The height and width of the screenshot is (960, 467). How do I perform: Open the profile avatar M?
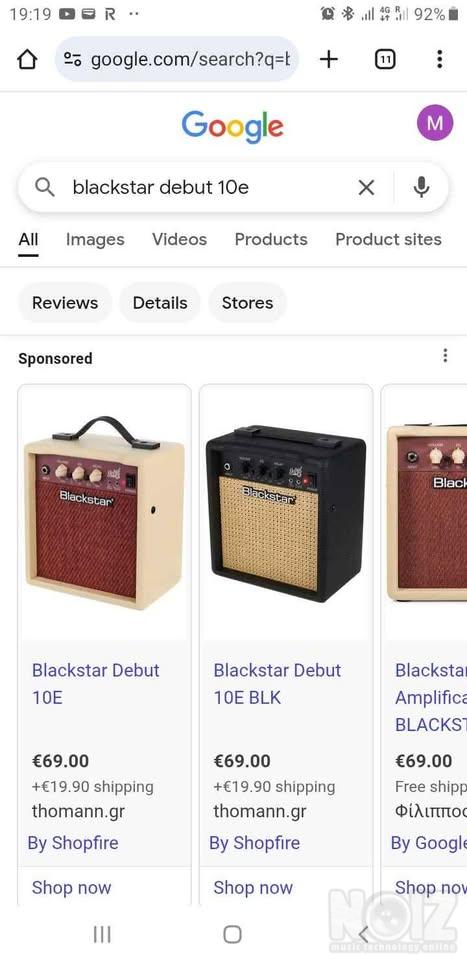(435, 123)
